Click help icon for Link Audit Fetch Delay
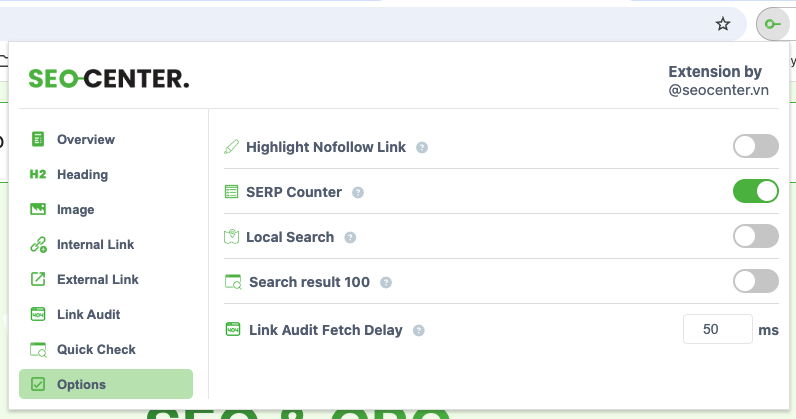This screenshot has width=796, height=419. pyautogui.click(x=418, y=330)
